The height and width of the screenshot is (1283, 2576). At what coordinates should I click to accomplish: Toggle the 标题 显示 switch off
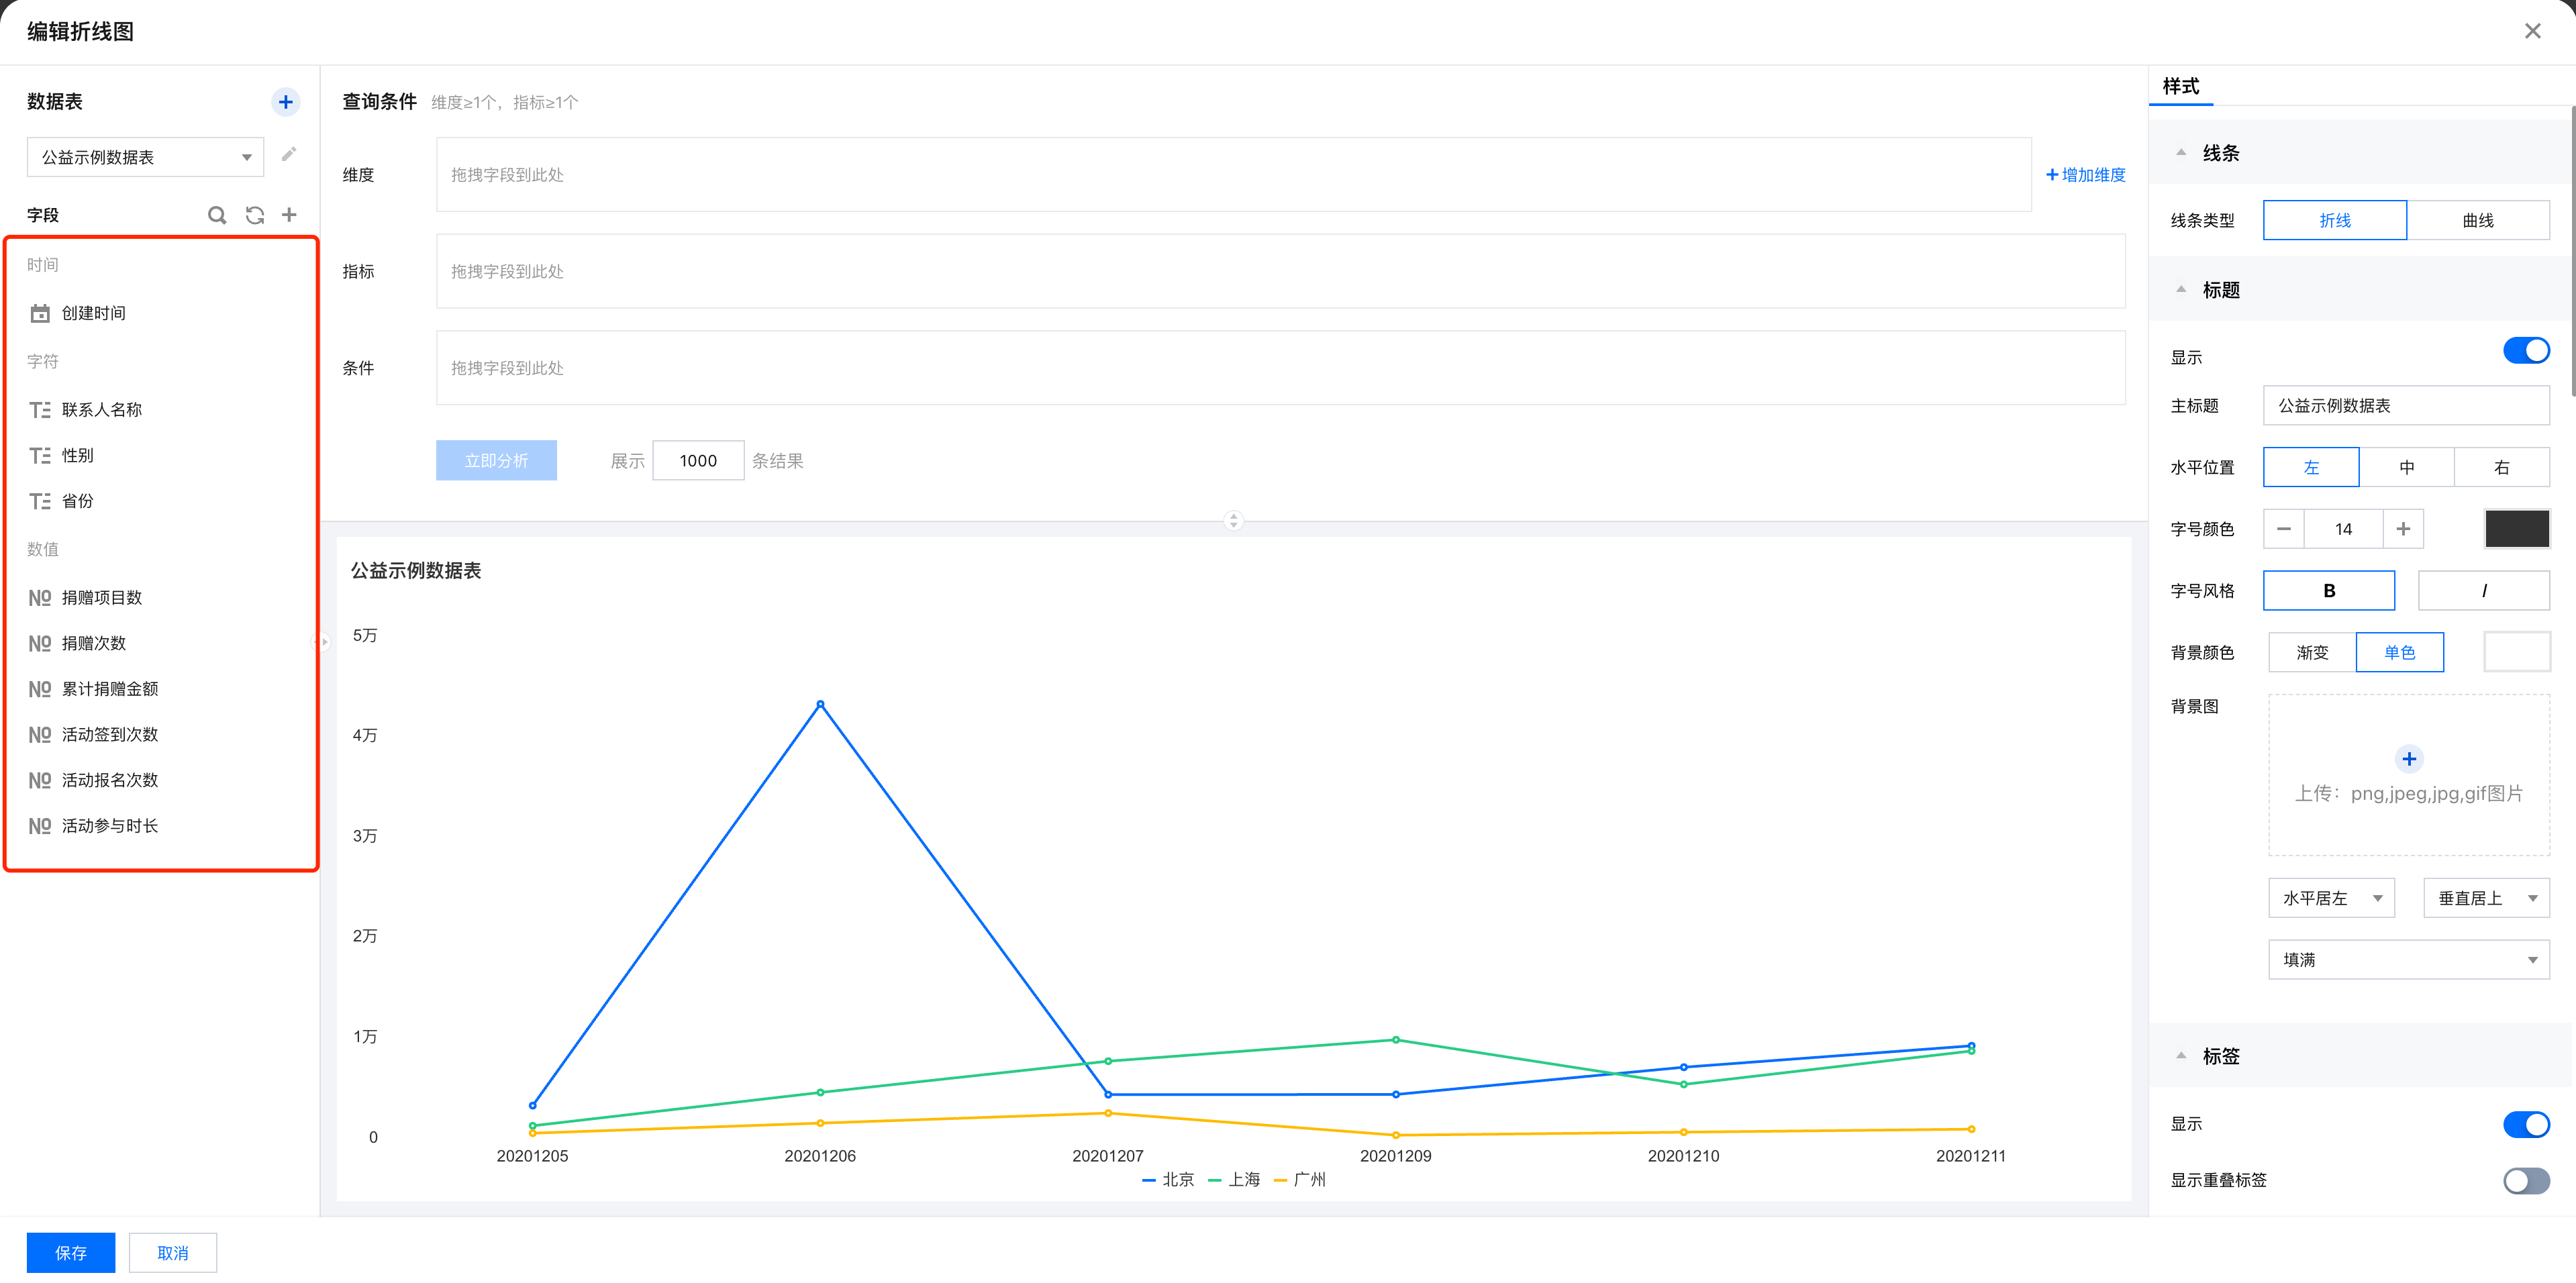[2525, 351]
